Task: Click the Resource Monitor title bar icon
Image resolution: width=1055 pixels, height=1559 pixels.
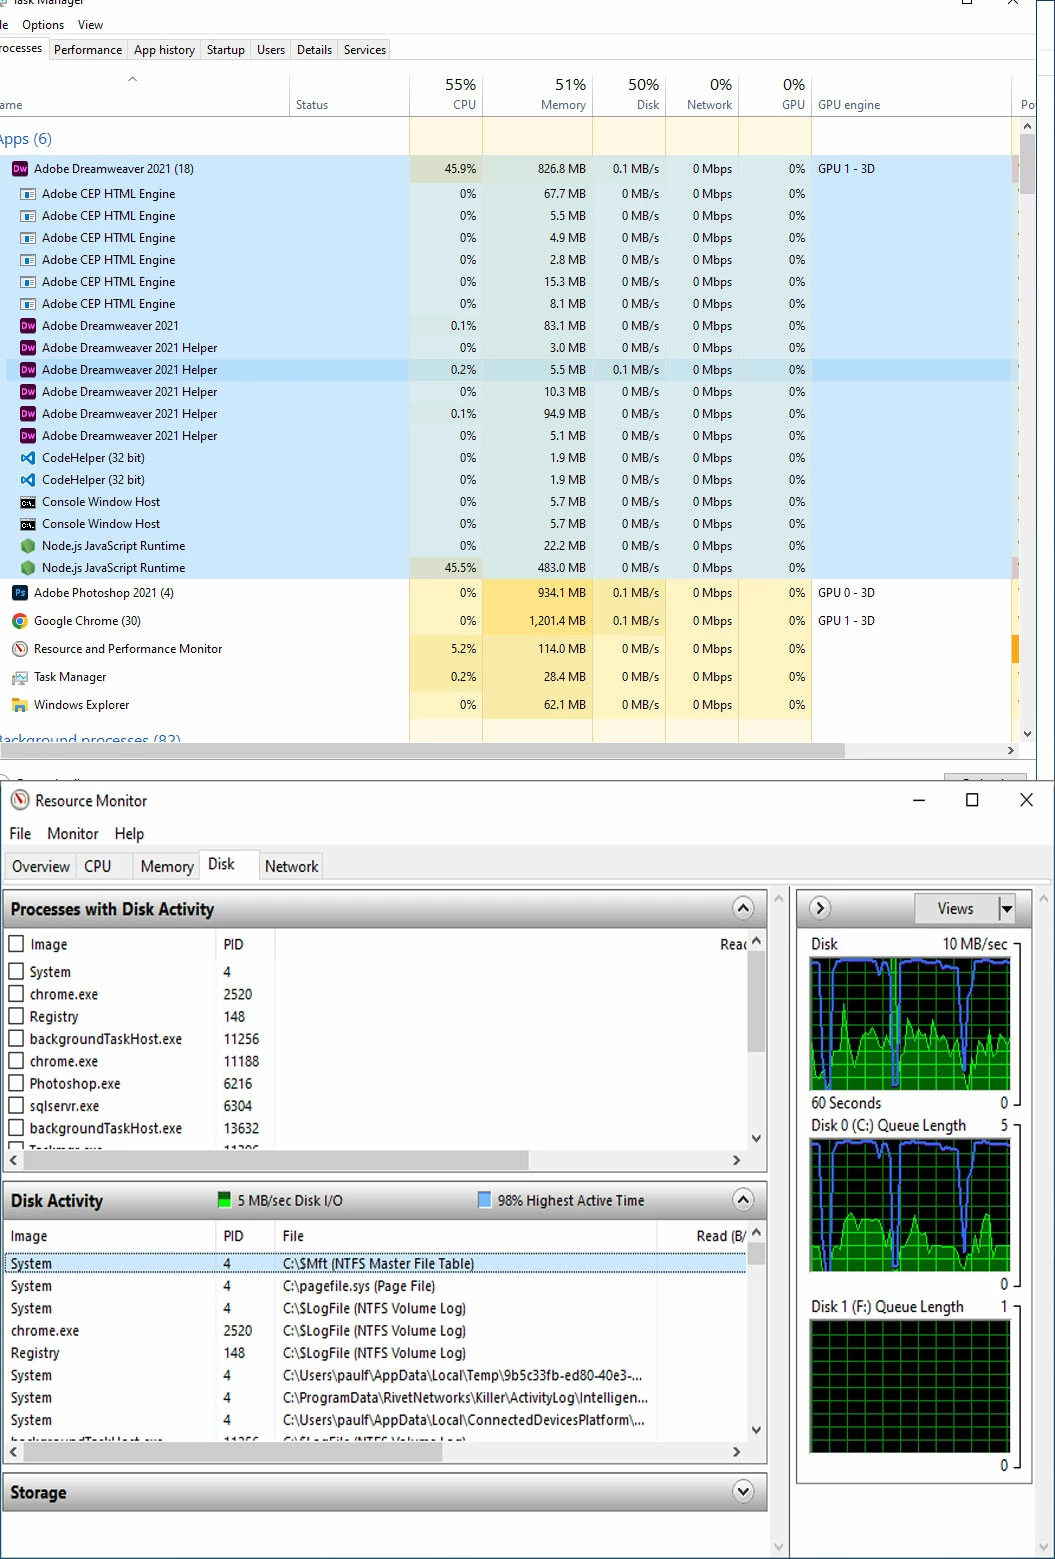Action: pos(20,800)
